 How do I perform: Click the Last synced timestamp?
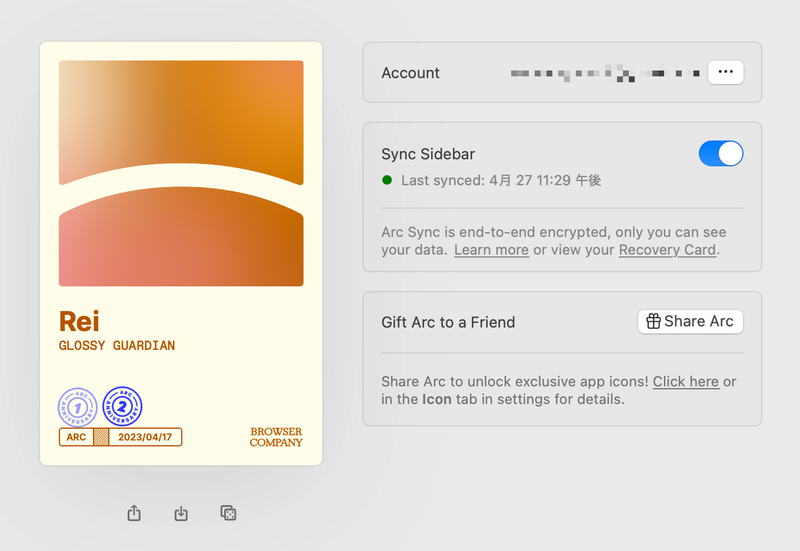pos(501,180)
